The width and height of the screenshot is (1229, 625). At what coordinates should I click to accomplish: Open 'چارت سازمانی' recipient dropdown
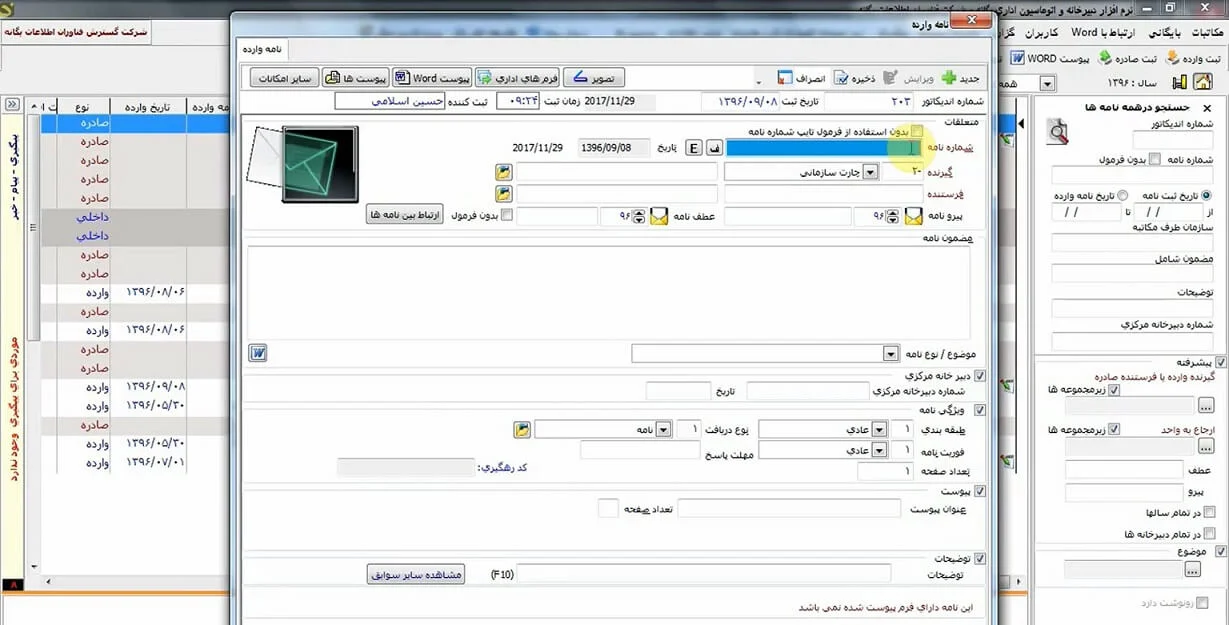870,172
